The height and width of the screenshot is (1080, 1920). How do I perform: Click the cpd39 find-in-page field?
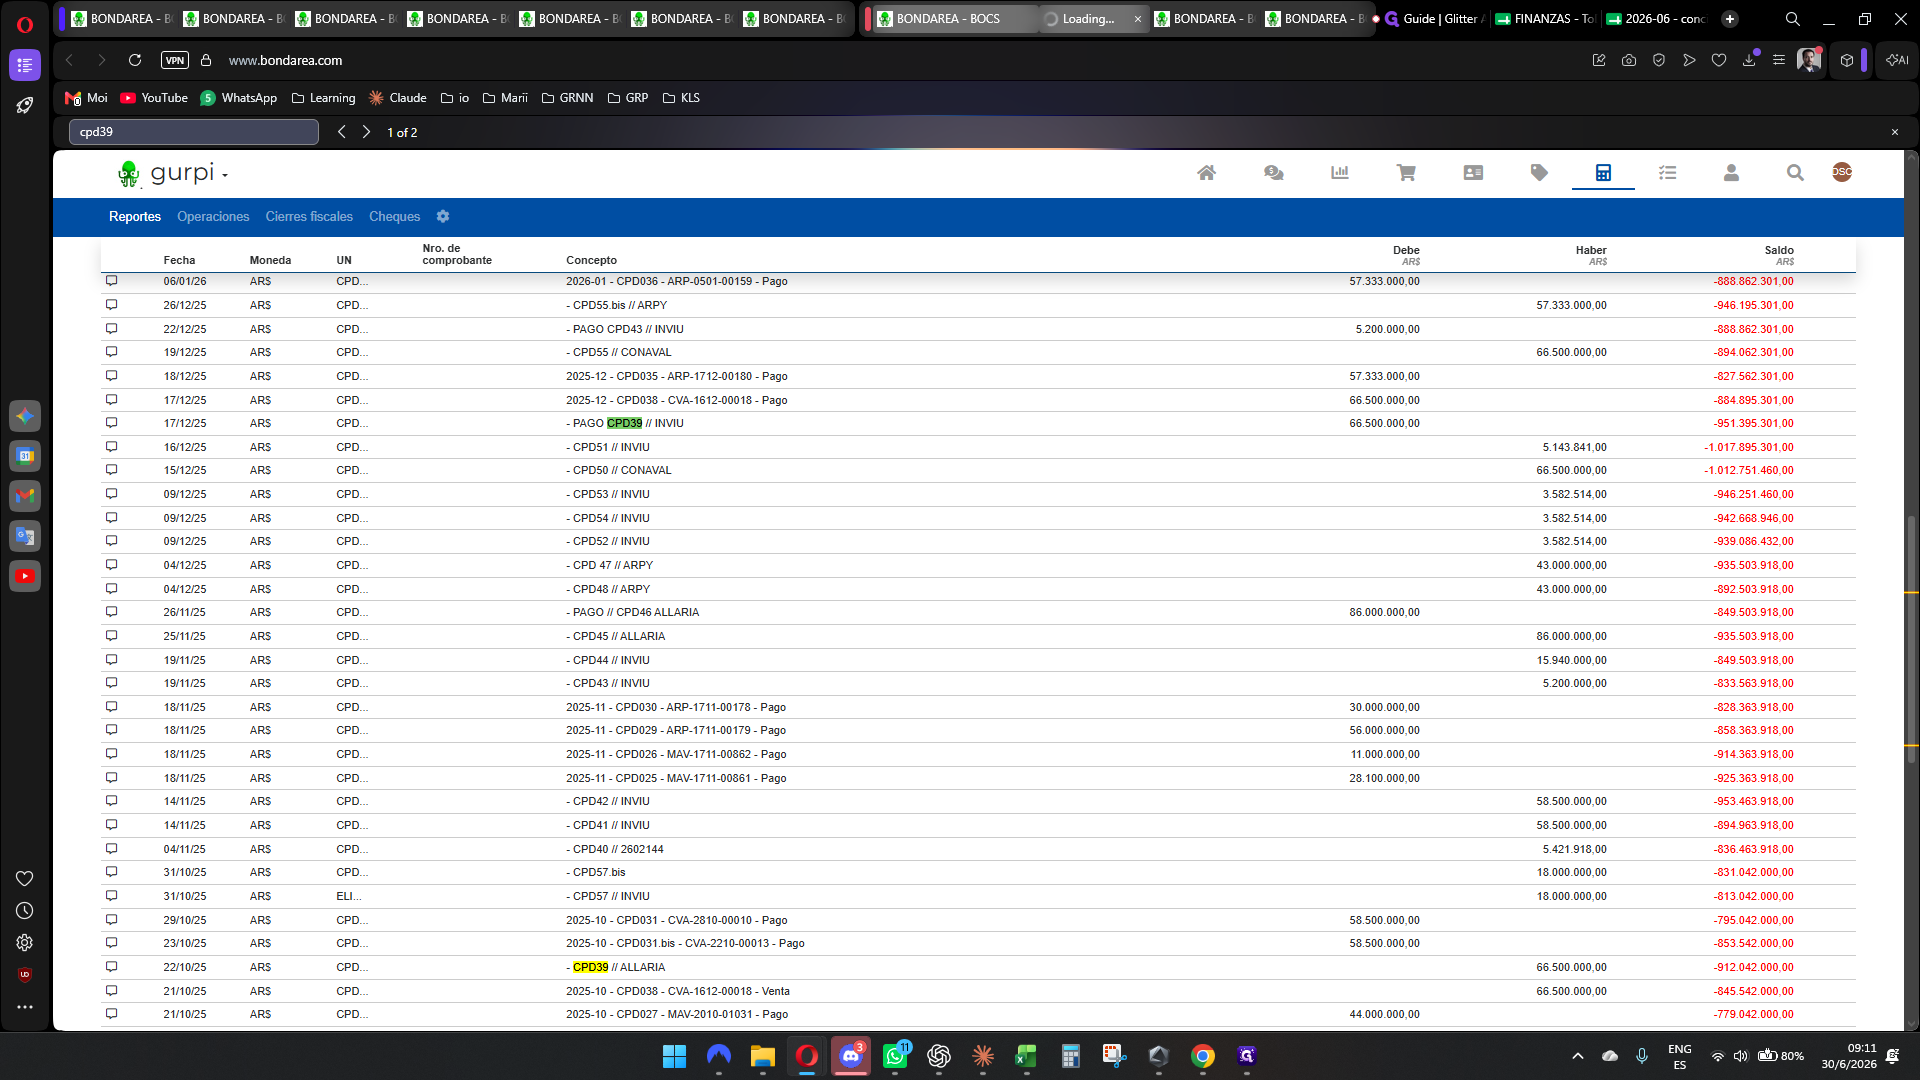(x=194, y=132)
